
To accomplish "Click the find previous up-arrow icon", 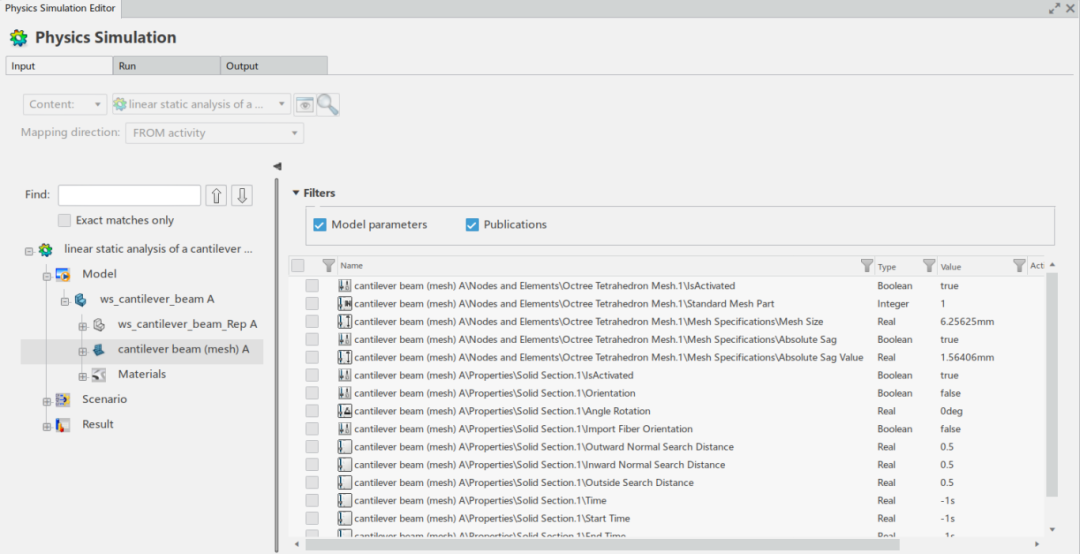I will [x=216, y=195].
